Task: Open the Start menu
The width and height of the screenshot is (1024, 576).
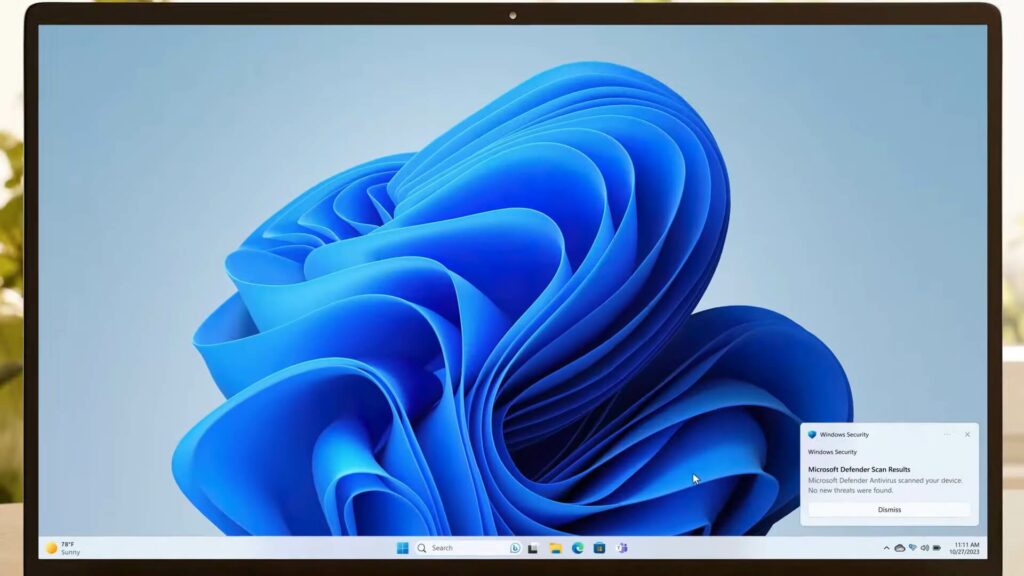Action: pyautogui.click(x=403, y=548)
